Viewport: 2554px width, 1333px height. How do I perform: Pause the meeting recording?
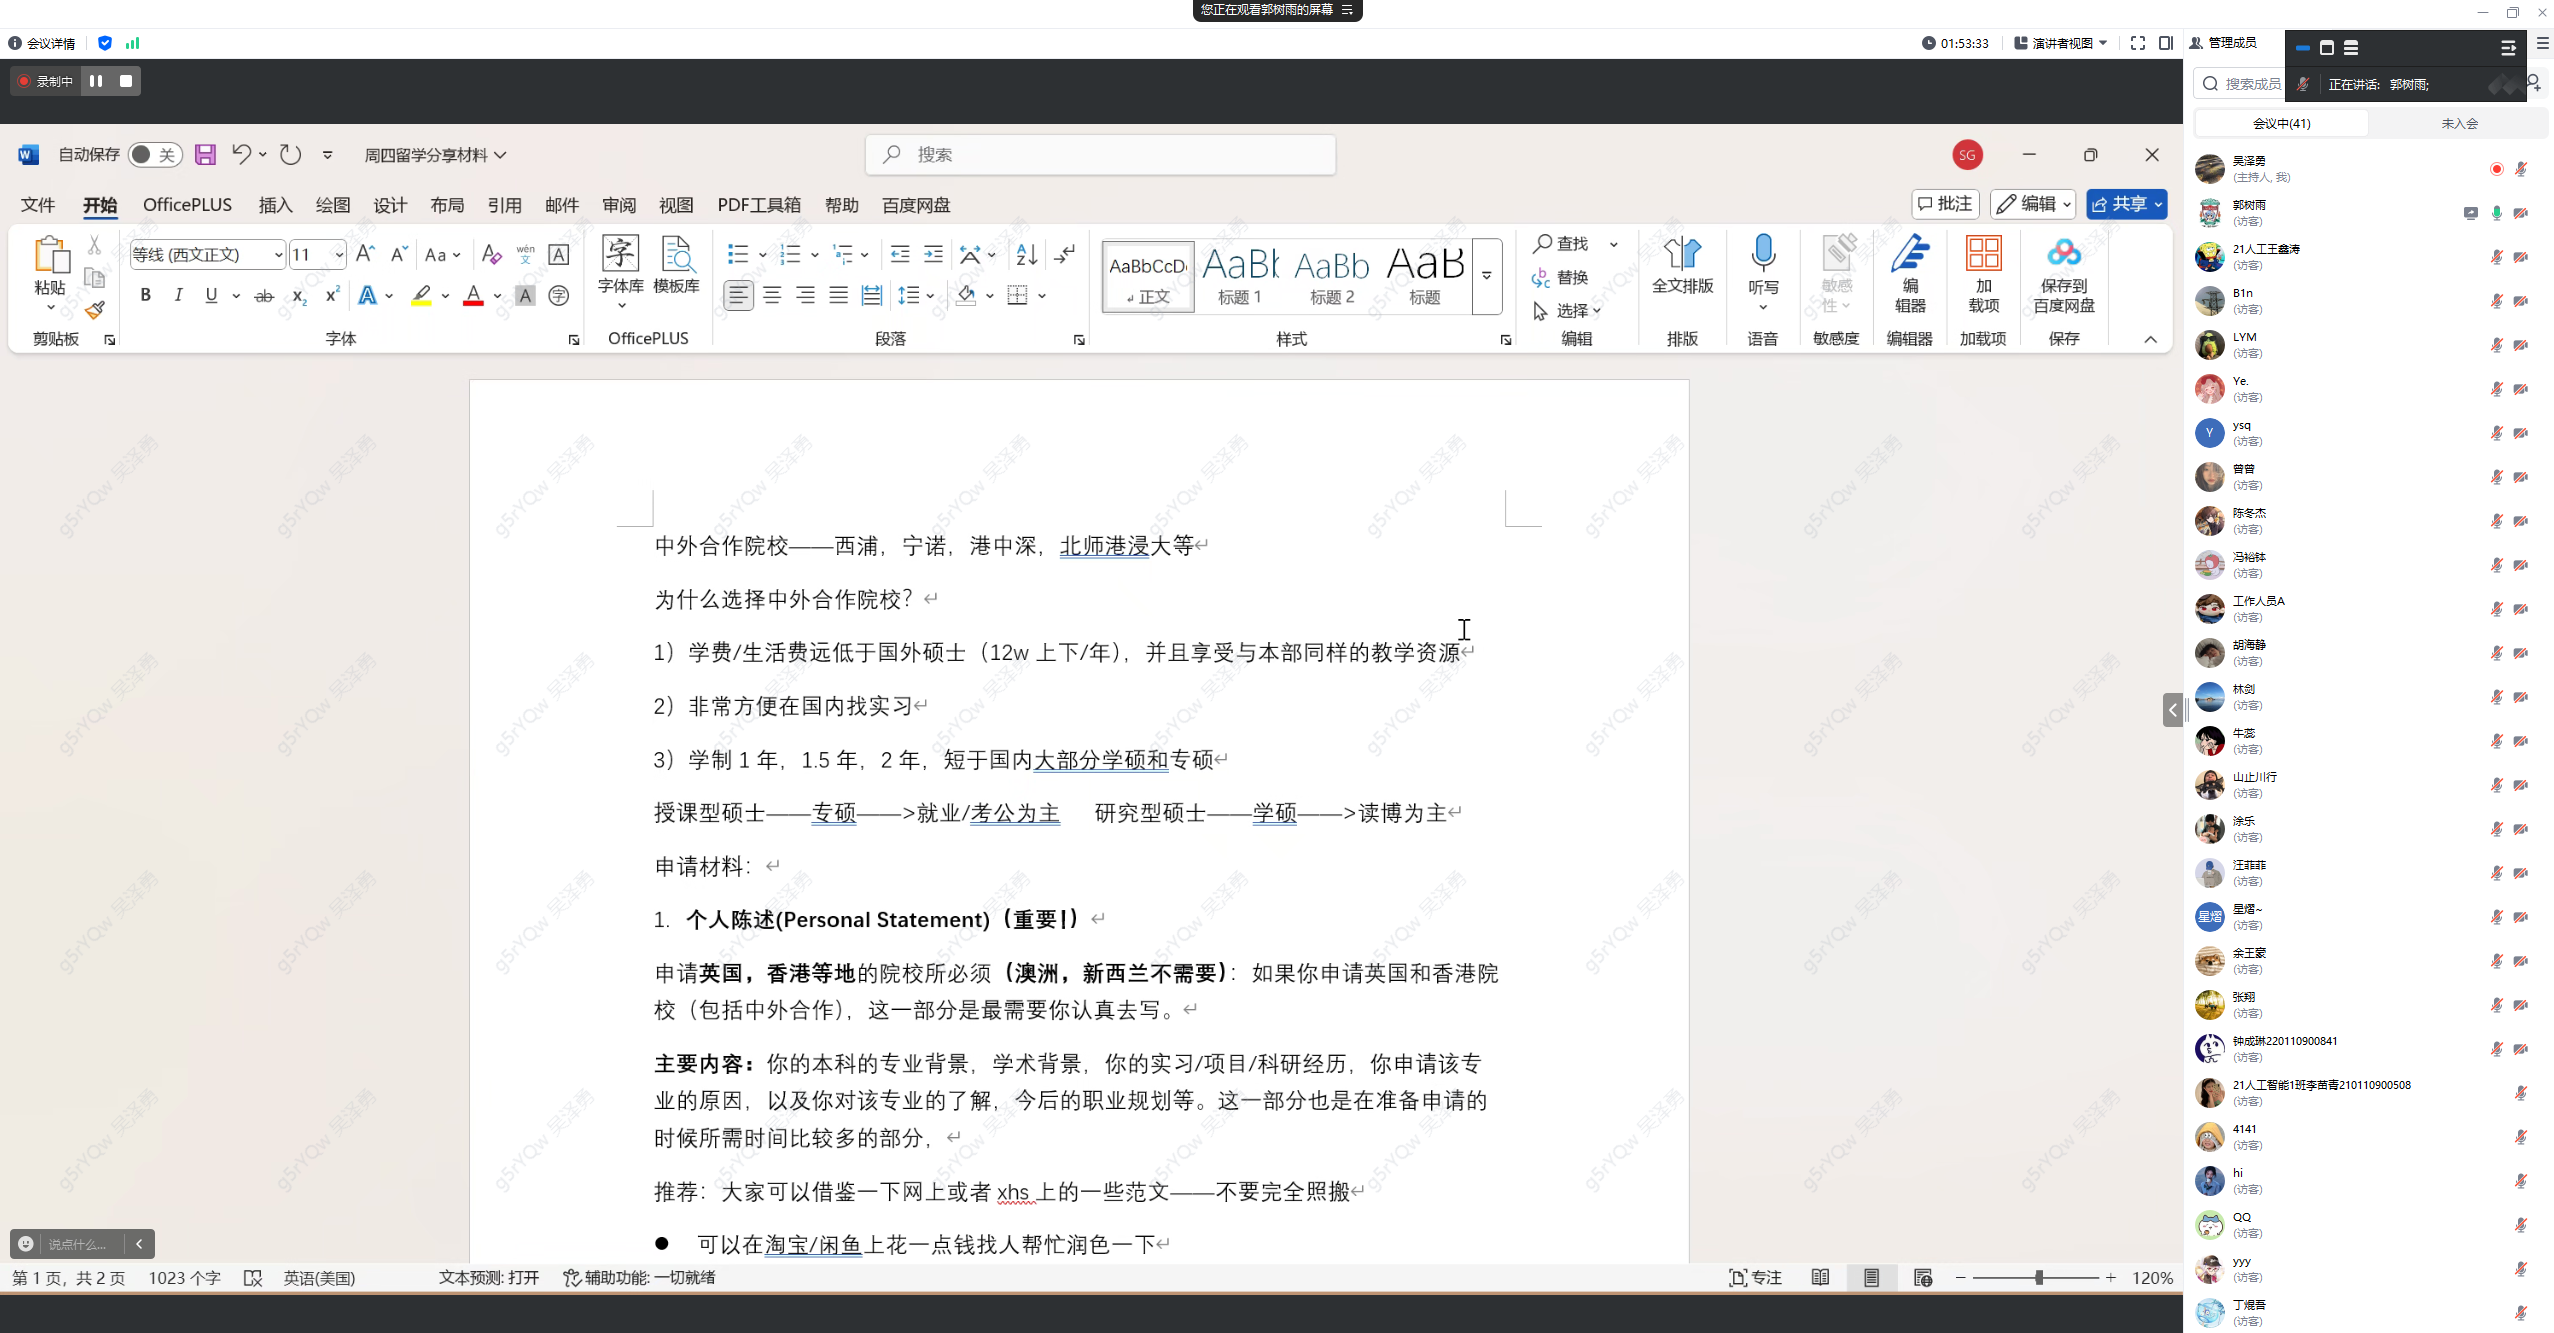pyautogui.click(x=96, y=81)
